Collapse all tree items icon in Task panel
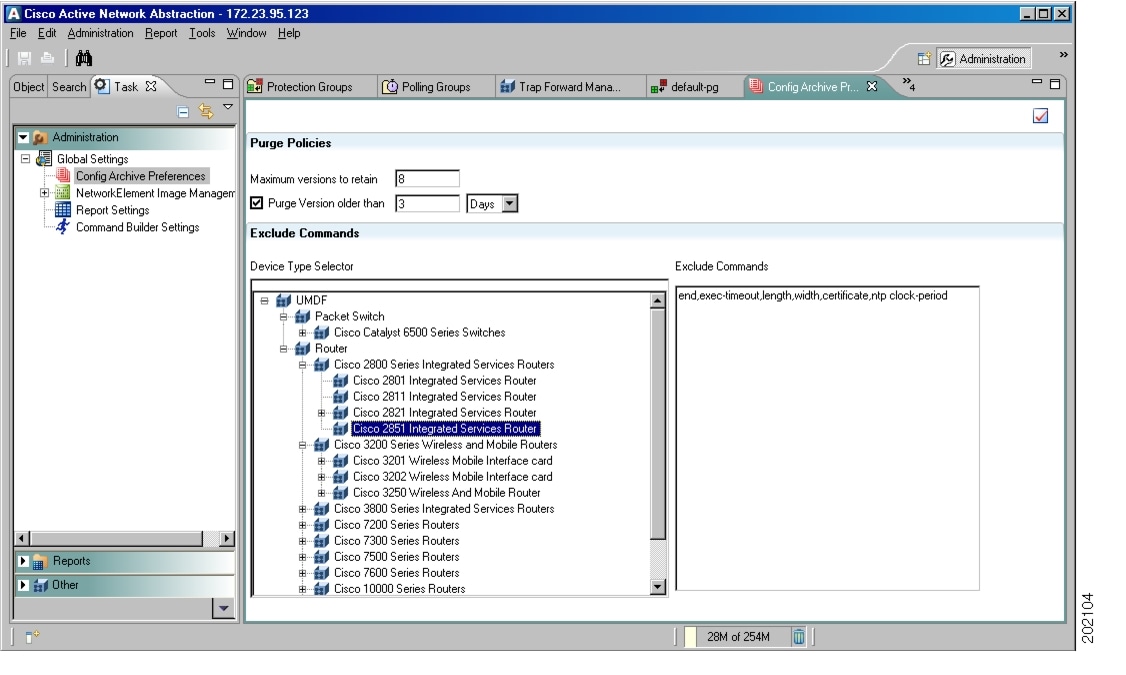Screen dimensions: 1126x675 tap(183, 111)
